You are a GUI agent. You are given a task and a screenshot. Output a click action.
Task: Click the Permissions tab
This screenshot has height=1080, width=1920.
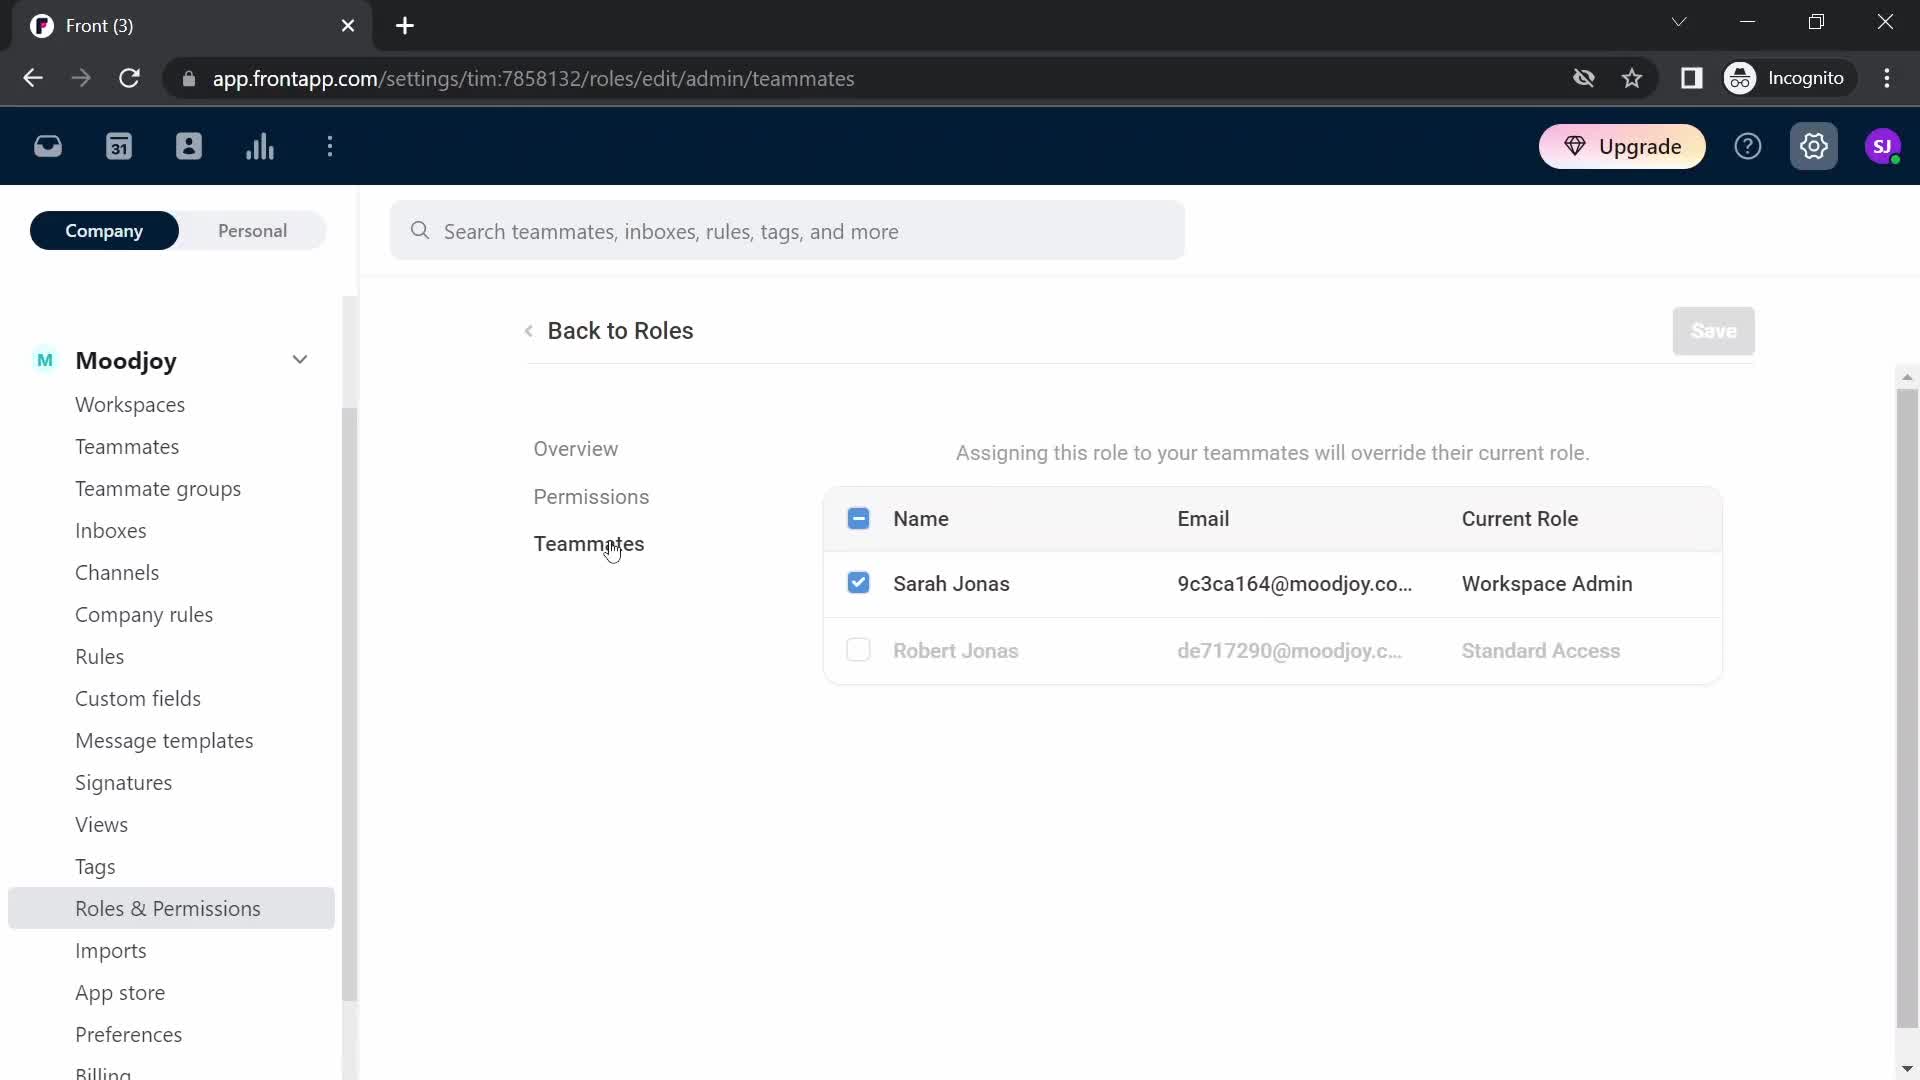(592, 496)
